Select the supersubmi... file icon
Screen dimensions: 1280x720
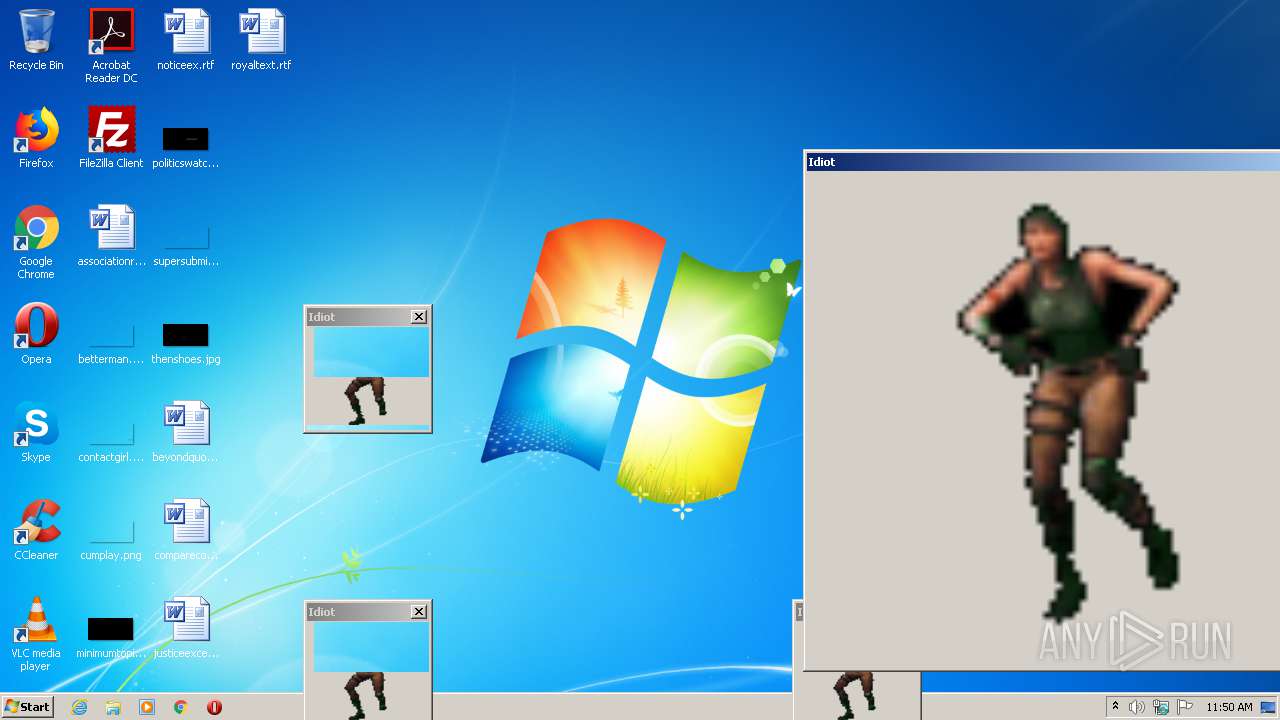point(186,246)
